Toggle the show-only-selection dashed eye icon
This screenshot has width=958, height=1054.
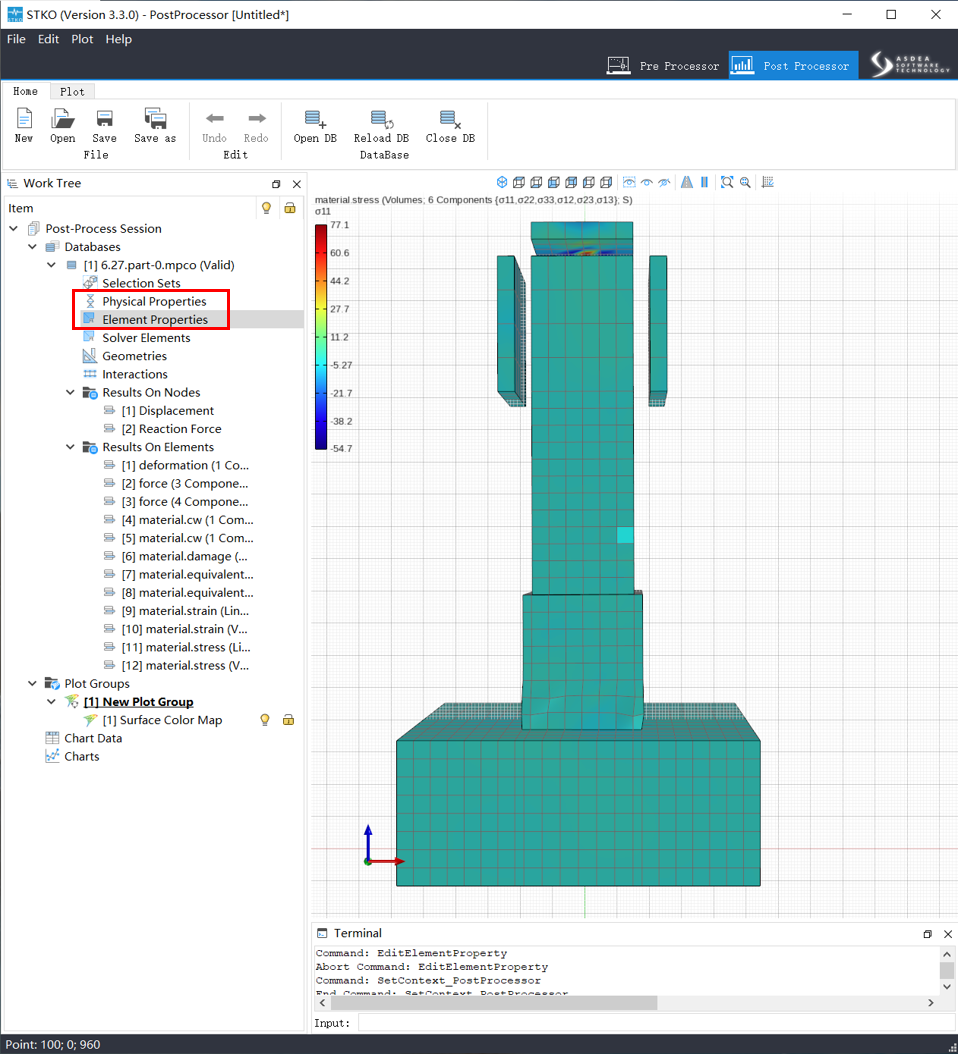point(629,182)
